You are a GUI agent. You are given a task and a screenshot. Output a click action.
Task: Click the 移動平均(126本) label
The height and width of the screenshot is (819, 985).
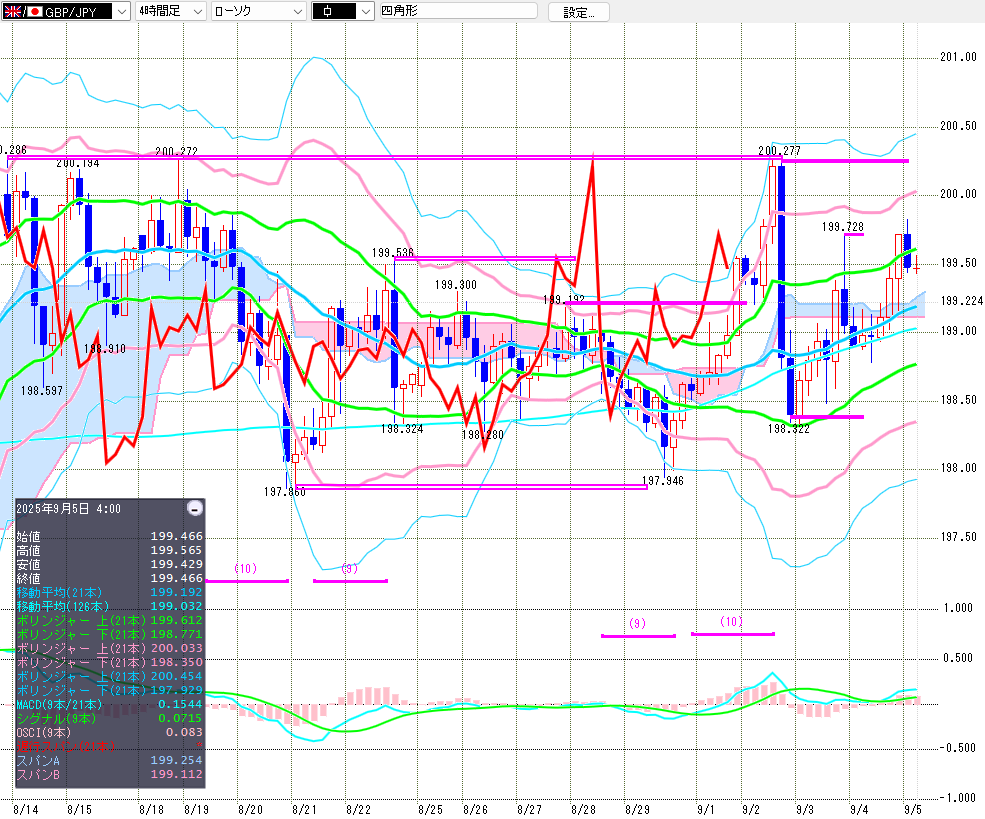(63, 606)
